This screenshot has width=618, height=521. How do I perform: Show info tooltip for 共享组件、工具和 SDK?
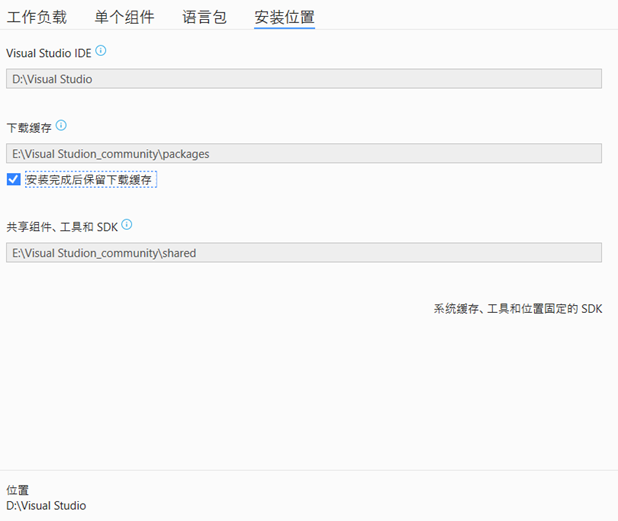pos(127,225)
